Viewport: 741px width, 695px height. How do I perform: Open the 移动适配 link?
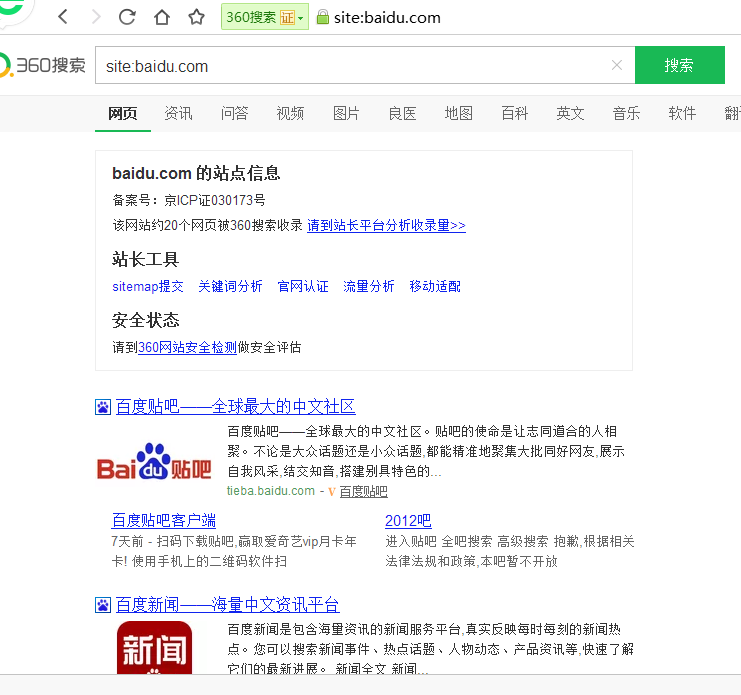435,286
